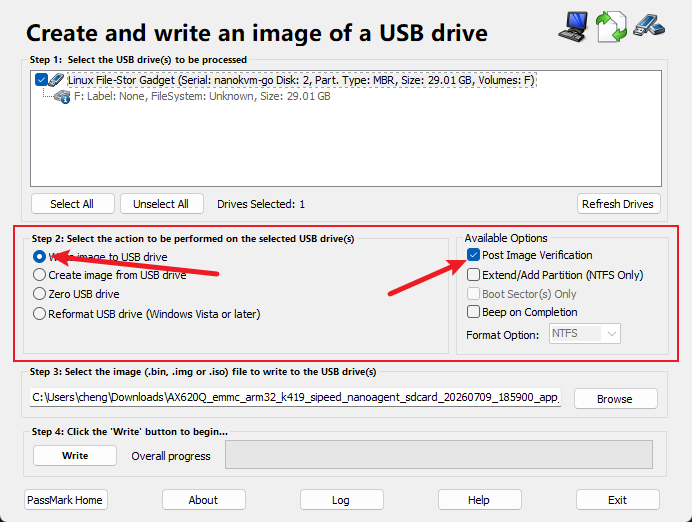Click the green arrows document icon

click(x=611, y=27)
